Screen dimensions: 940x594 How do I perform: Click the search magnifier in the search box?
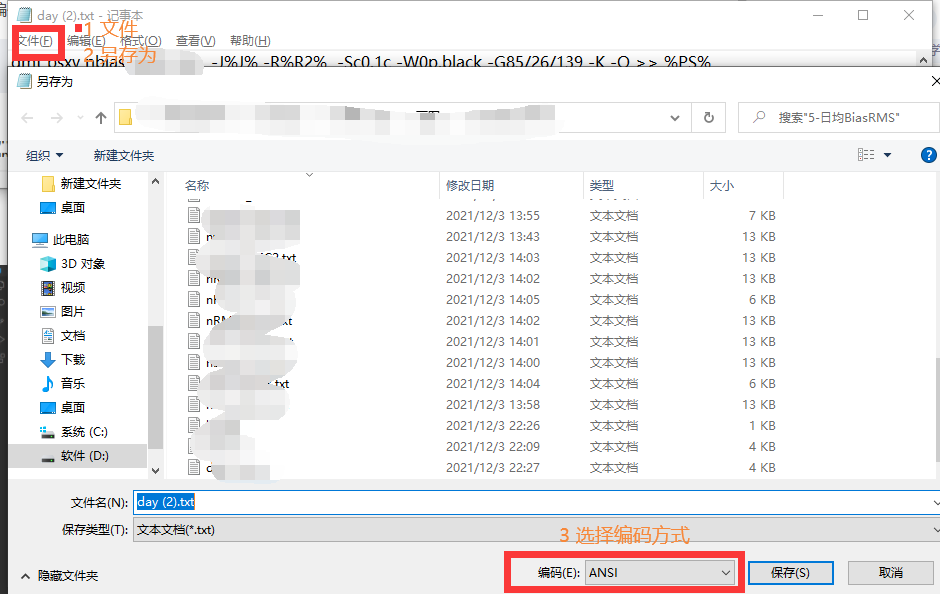(760, 117)
